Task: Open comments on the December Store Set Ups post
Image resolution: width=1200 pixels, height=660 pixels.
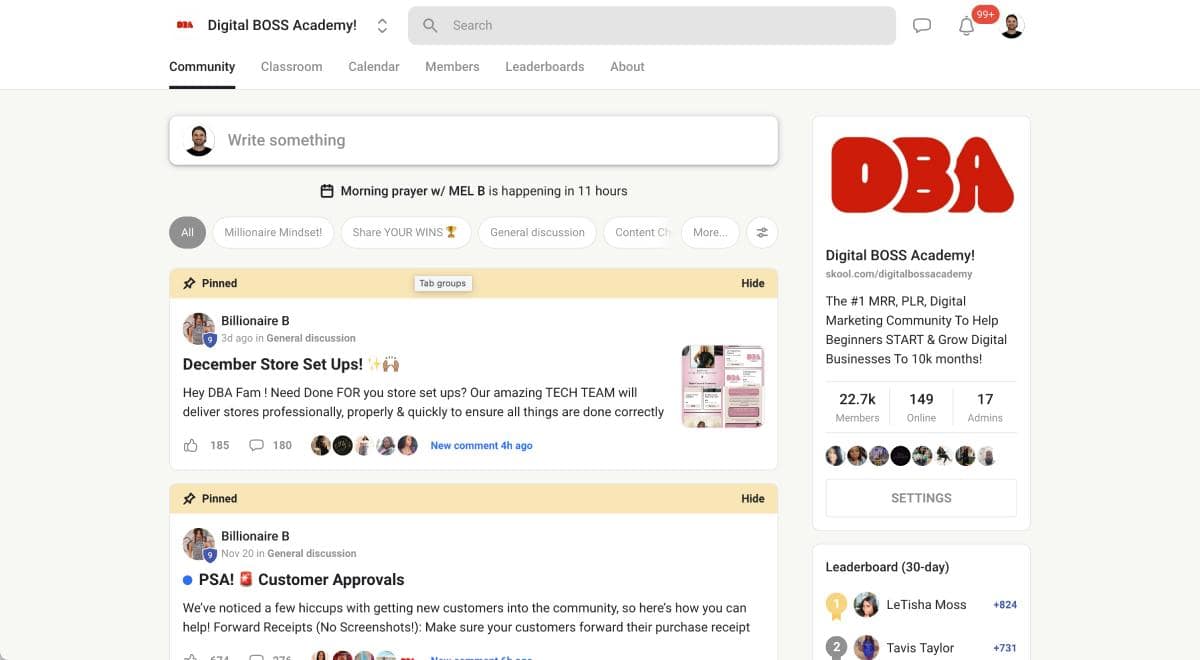Action: [256, 445]
